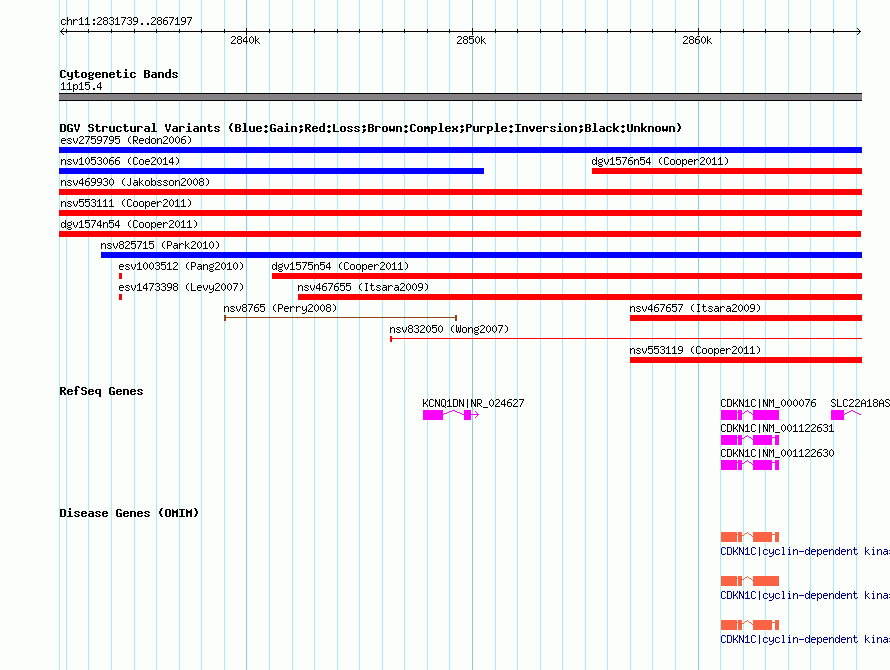Click the CDKN1C|NM_000076 label text
This screenshot has width=890, height=670.
769,403
